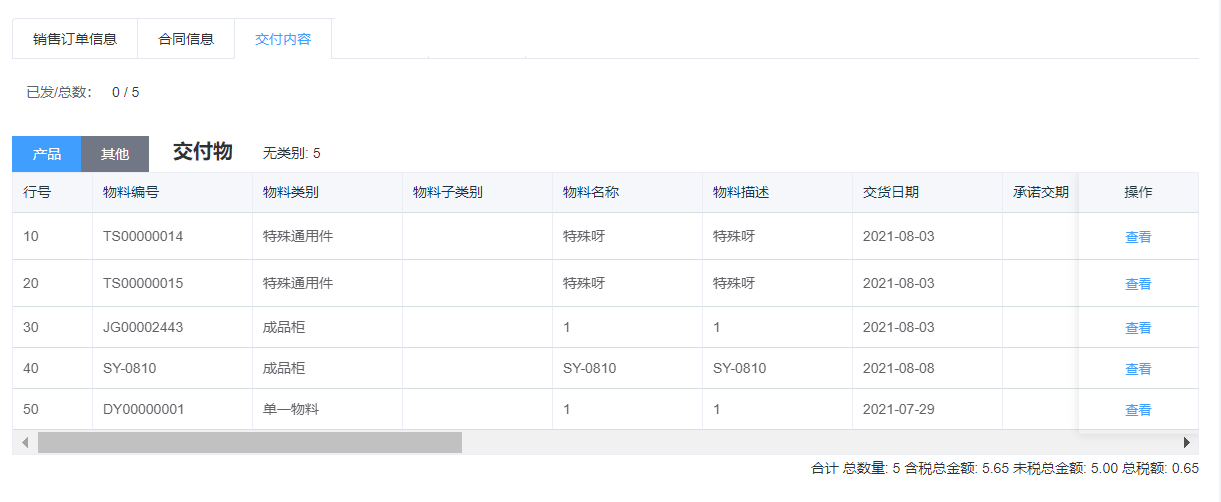Select the 2021-07-29 delivery date cell
Viewport: 1221px width, 502px height.
899,410
